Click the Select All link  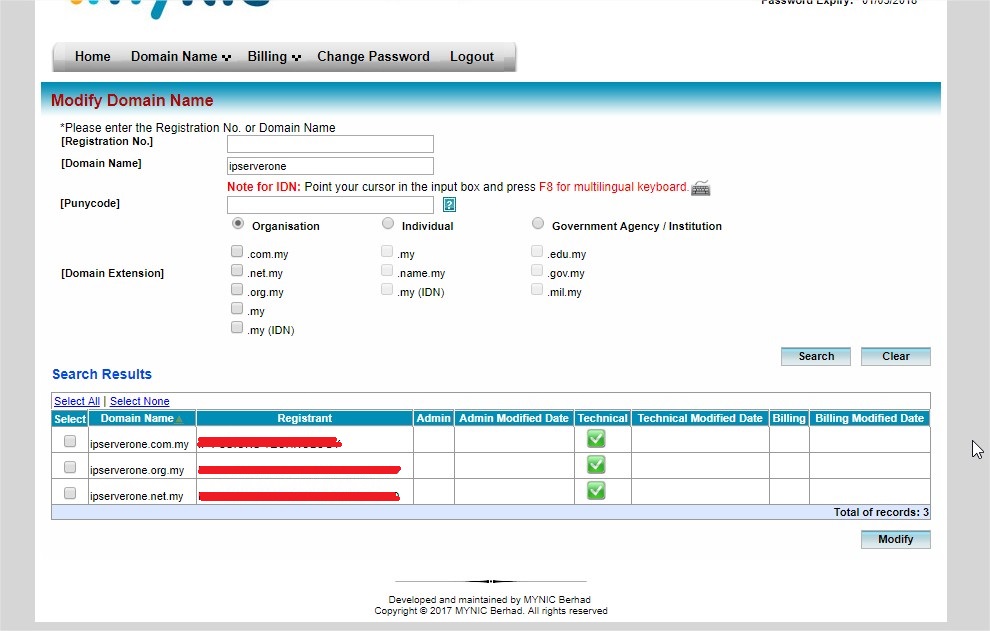point(77,401)
